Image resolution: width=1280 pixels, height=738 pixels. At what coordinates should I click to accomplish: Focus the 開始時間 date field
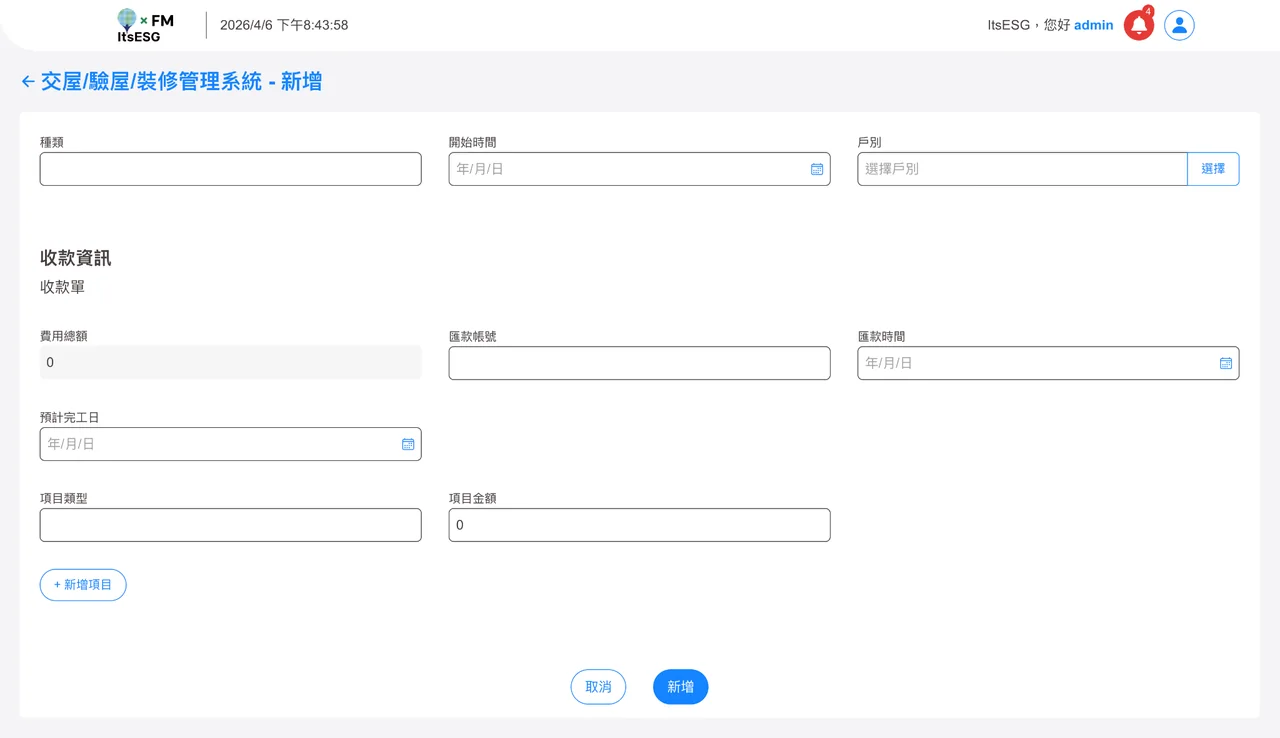[x=640, y=169]
